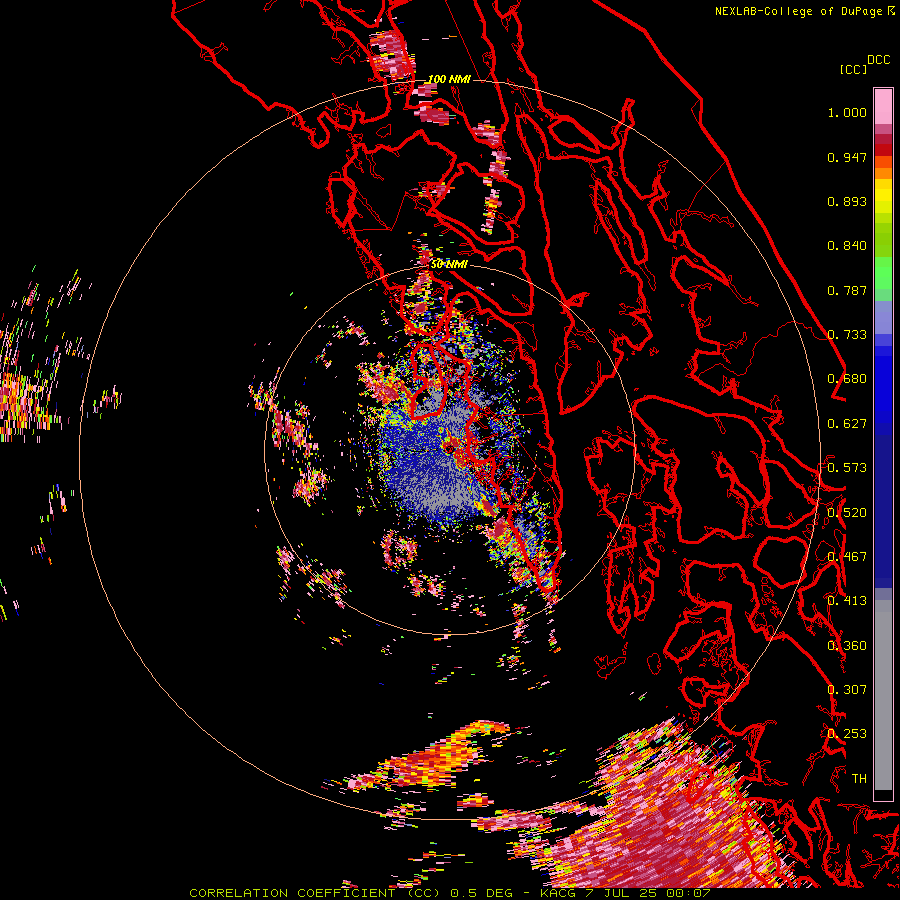Select the 0.680 scale value

(847, 379)
